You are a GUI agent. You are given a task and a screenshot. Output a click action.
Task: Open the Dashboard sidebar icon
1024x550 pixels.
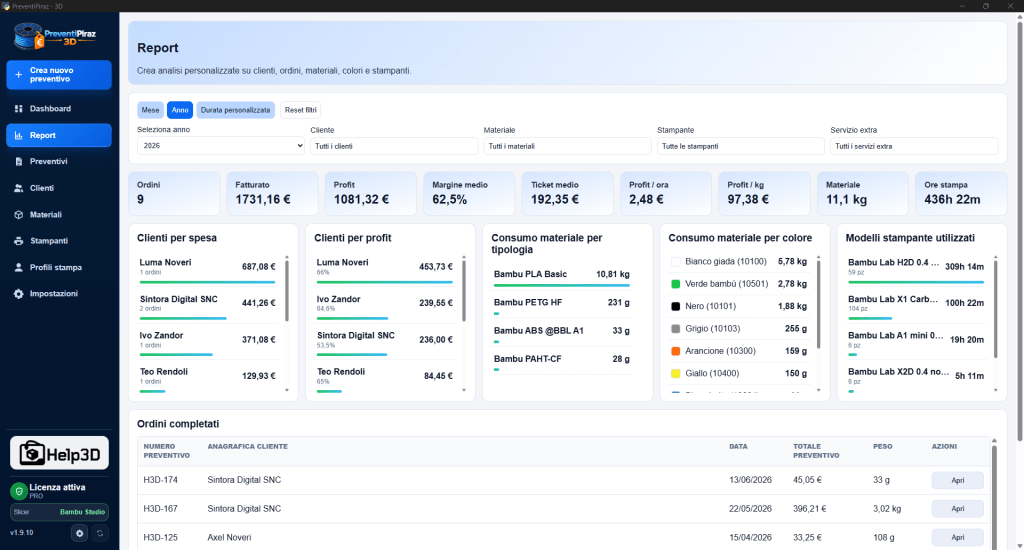point(18,108)
